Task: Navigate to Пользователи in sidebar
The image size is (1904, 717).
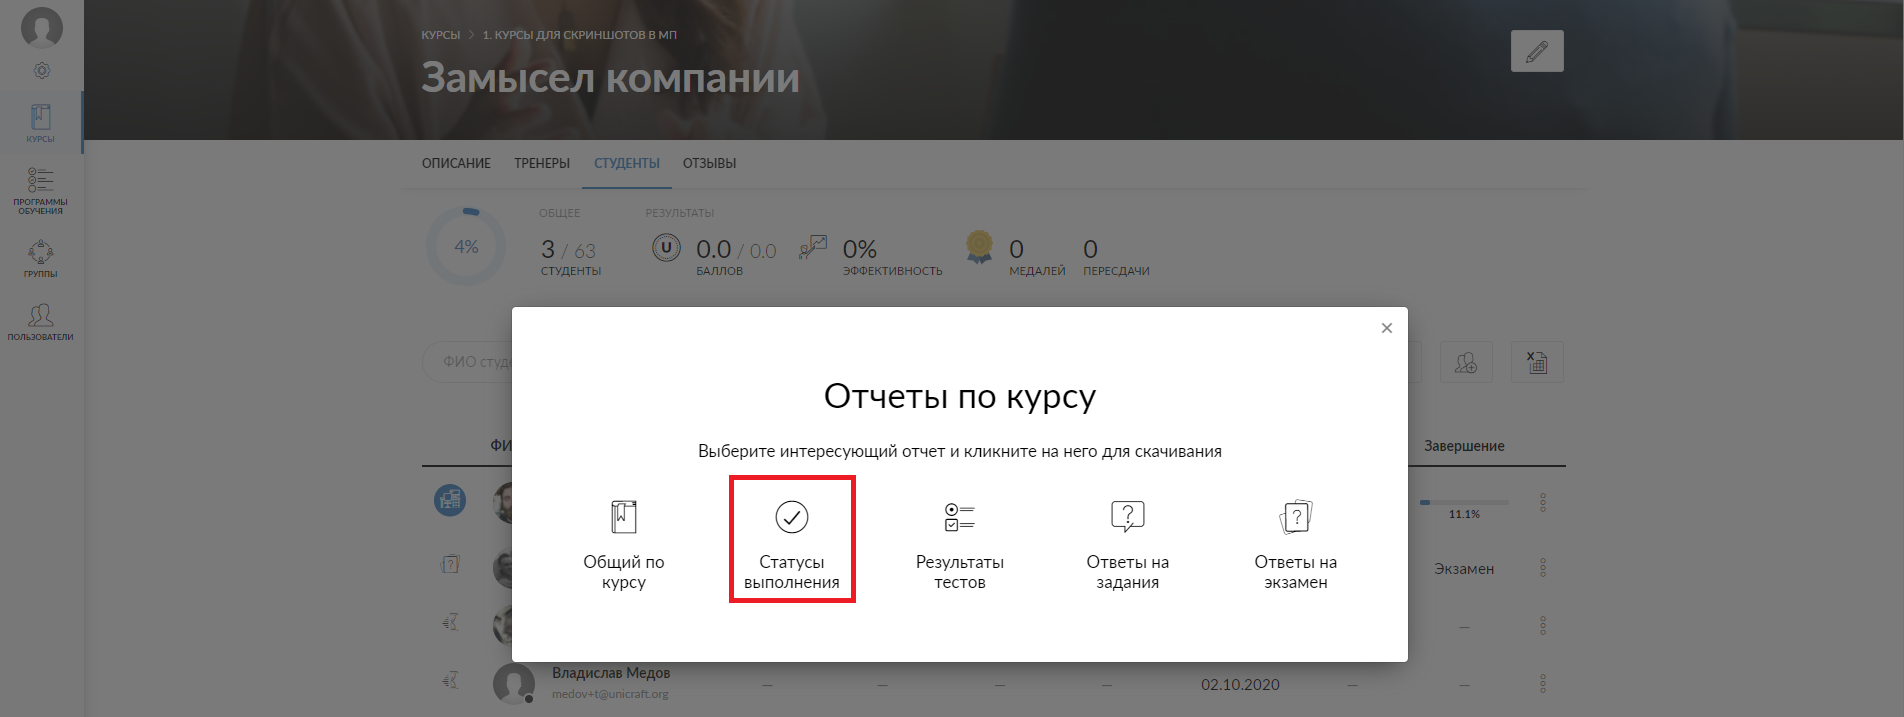Action: pos(41,322)
